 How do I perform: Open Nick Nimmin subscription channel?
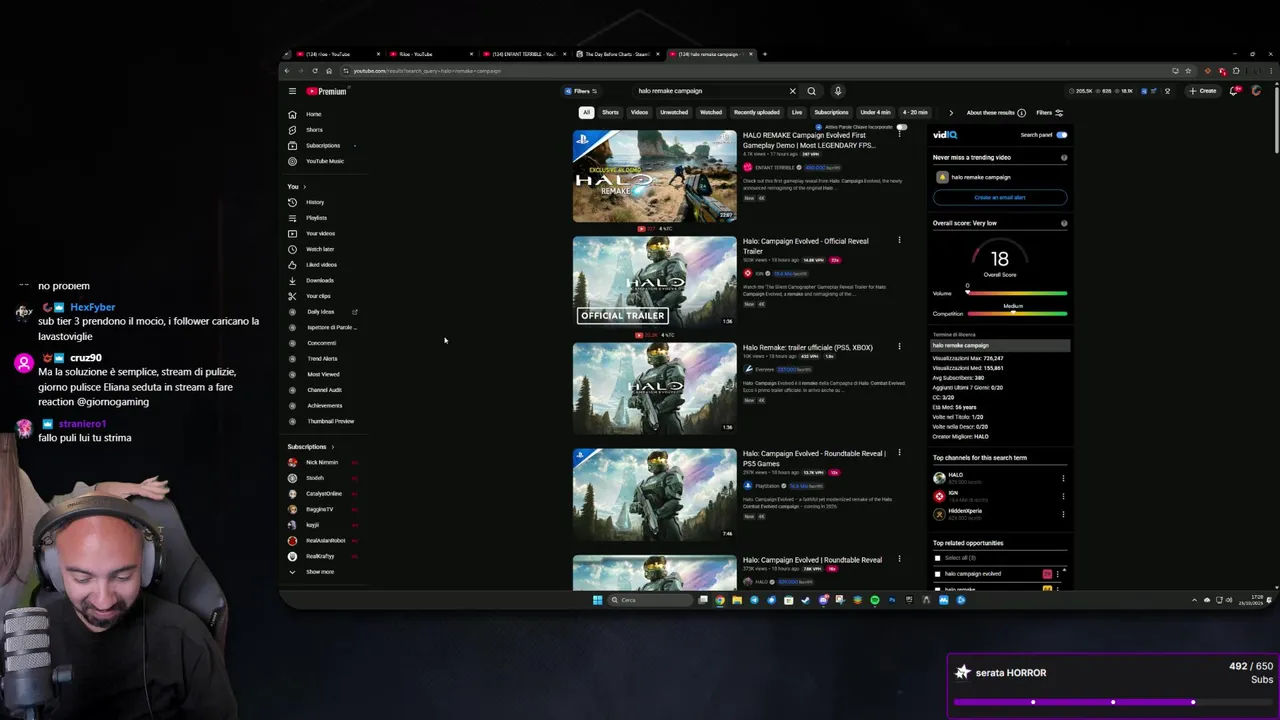click(x=321, y=463)
